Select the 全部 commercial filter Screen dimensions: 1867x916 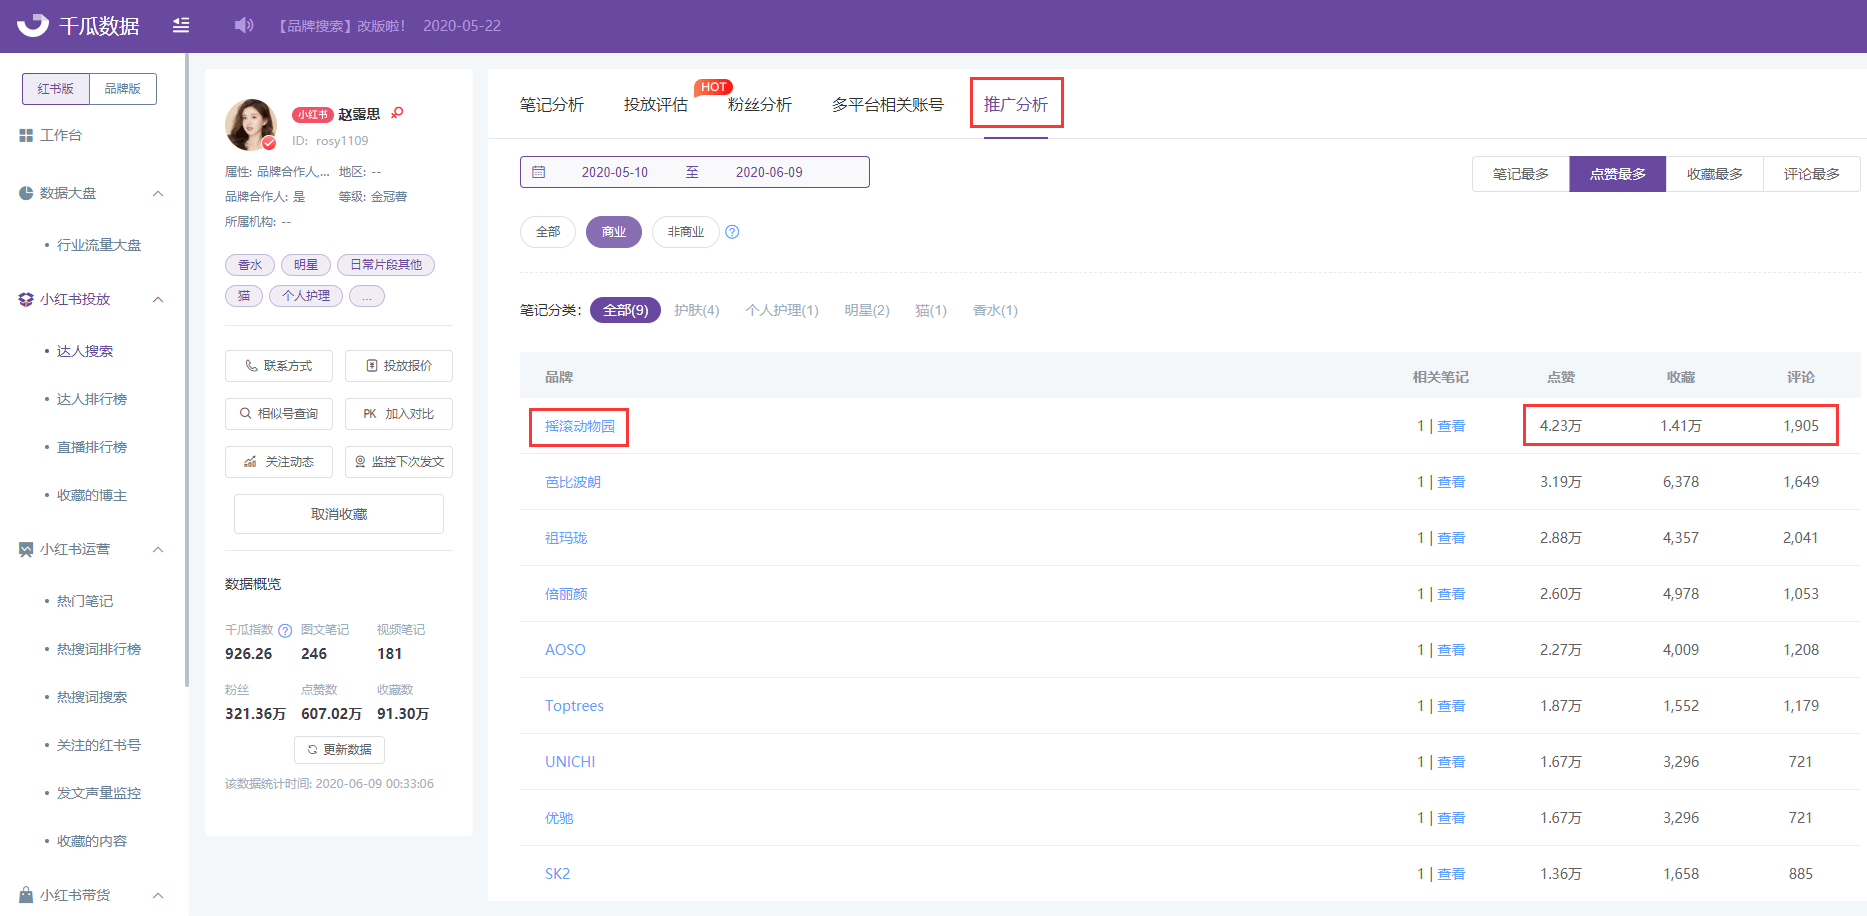point(548,232)
